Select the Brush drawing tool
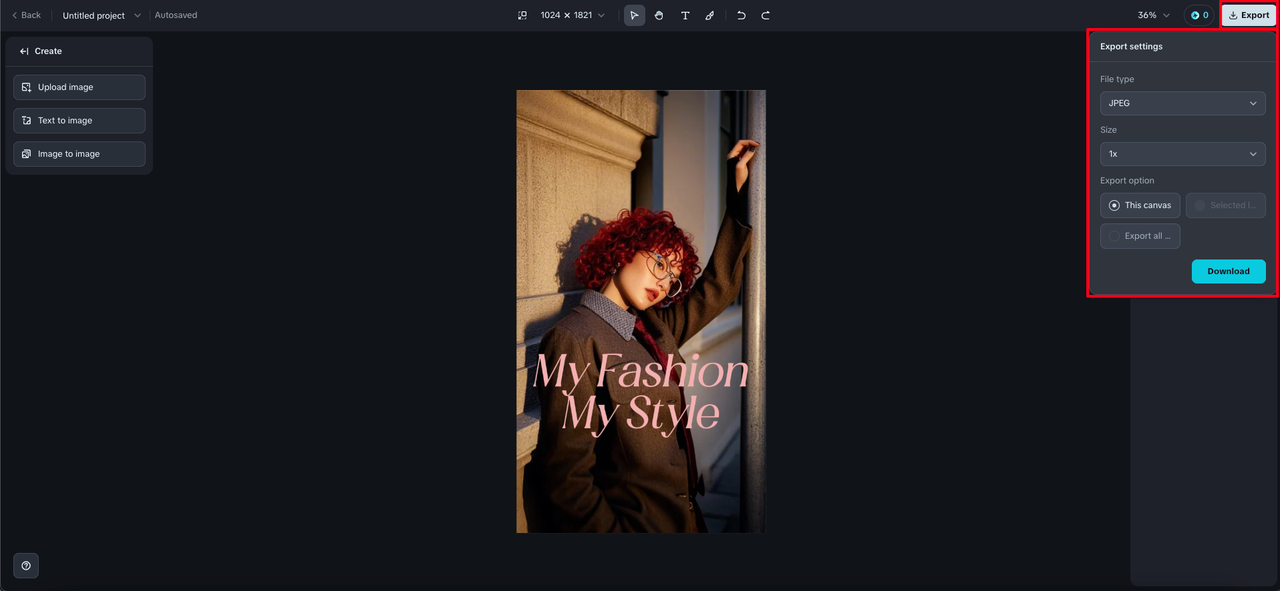Screen dimensions: 1280x591 [710, 15]
